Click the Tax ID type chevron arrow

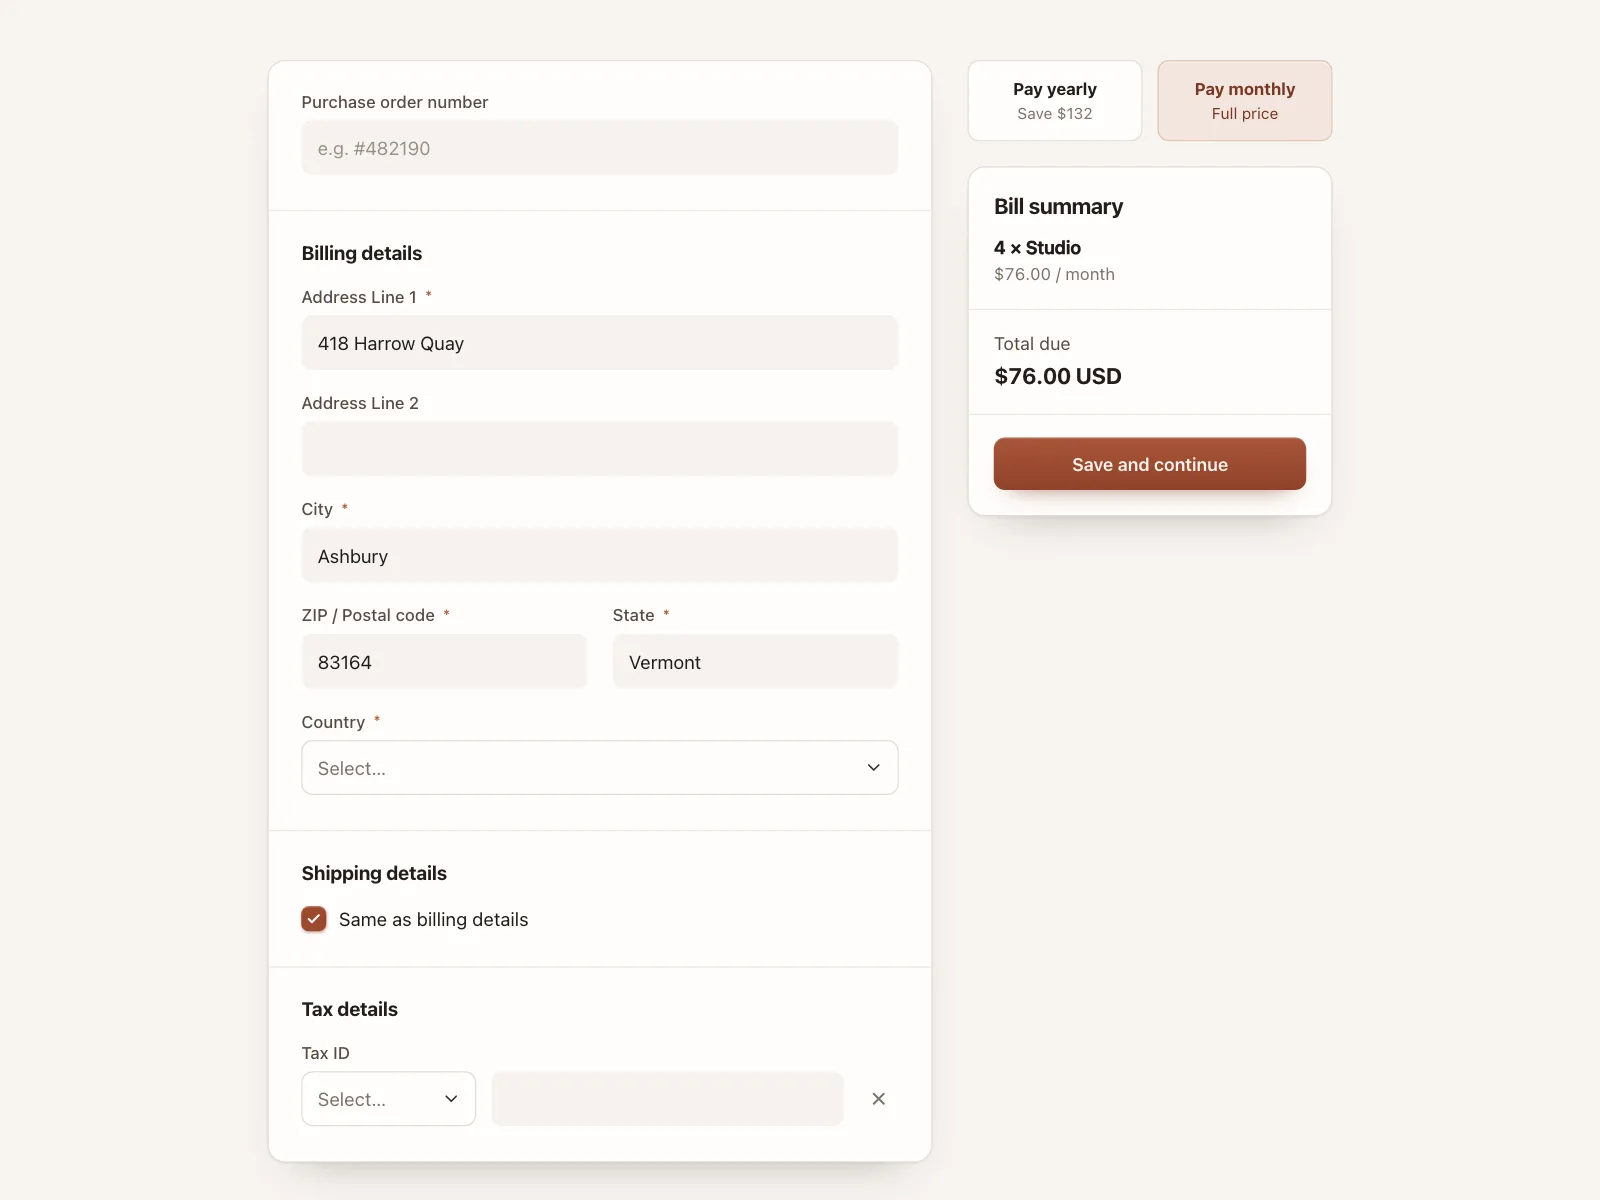pos(451,1099)
